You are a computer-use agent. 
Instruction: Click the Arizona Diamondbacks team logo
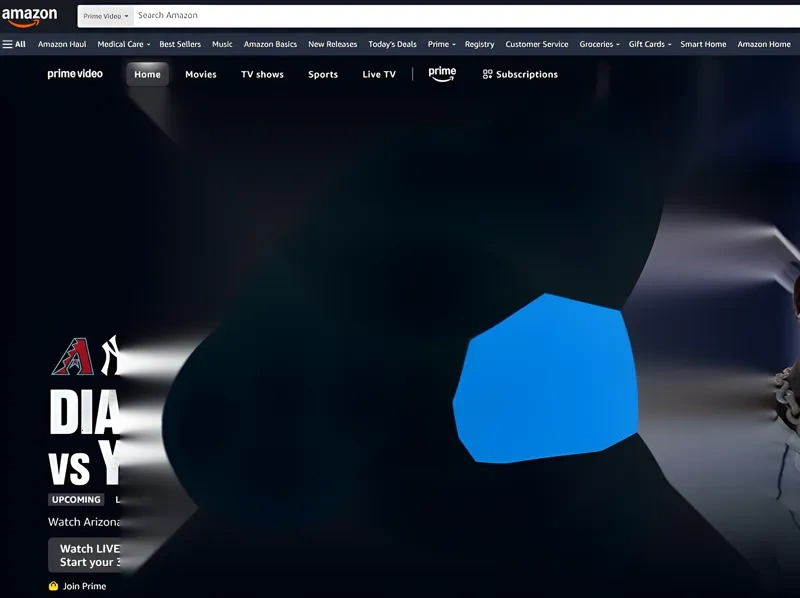pyautogui.click(x=73, y=357)
